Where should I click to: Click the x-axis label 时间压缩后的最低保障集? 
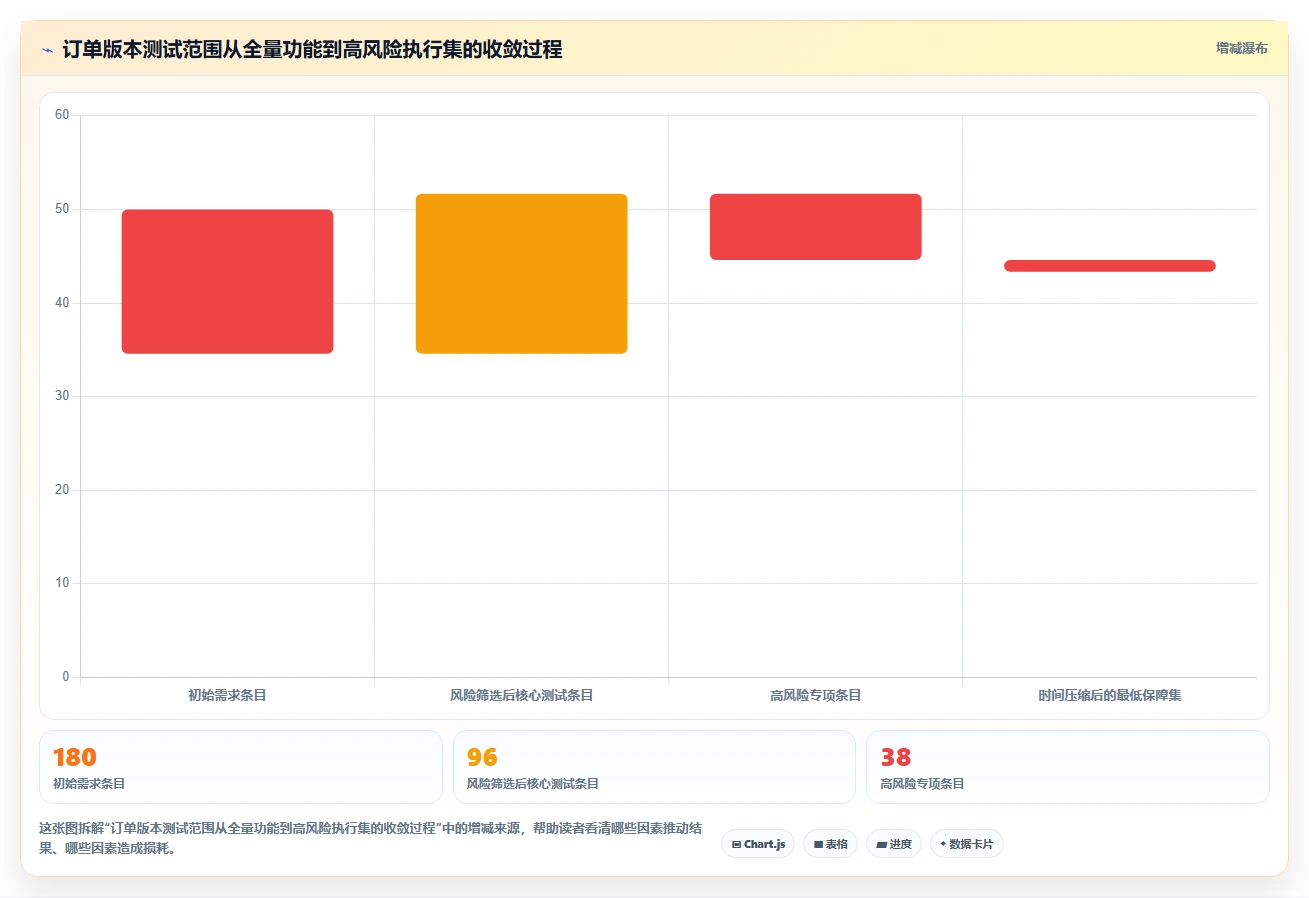pos(1109,695)
